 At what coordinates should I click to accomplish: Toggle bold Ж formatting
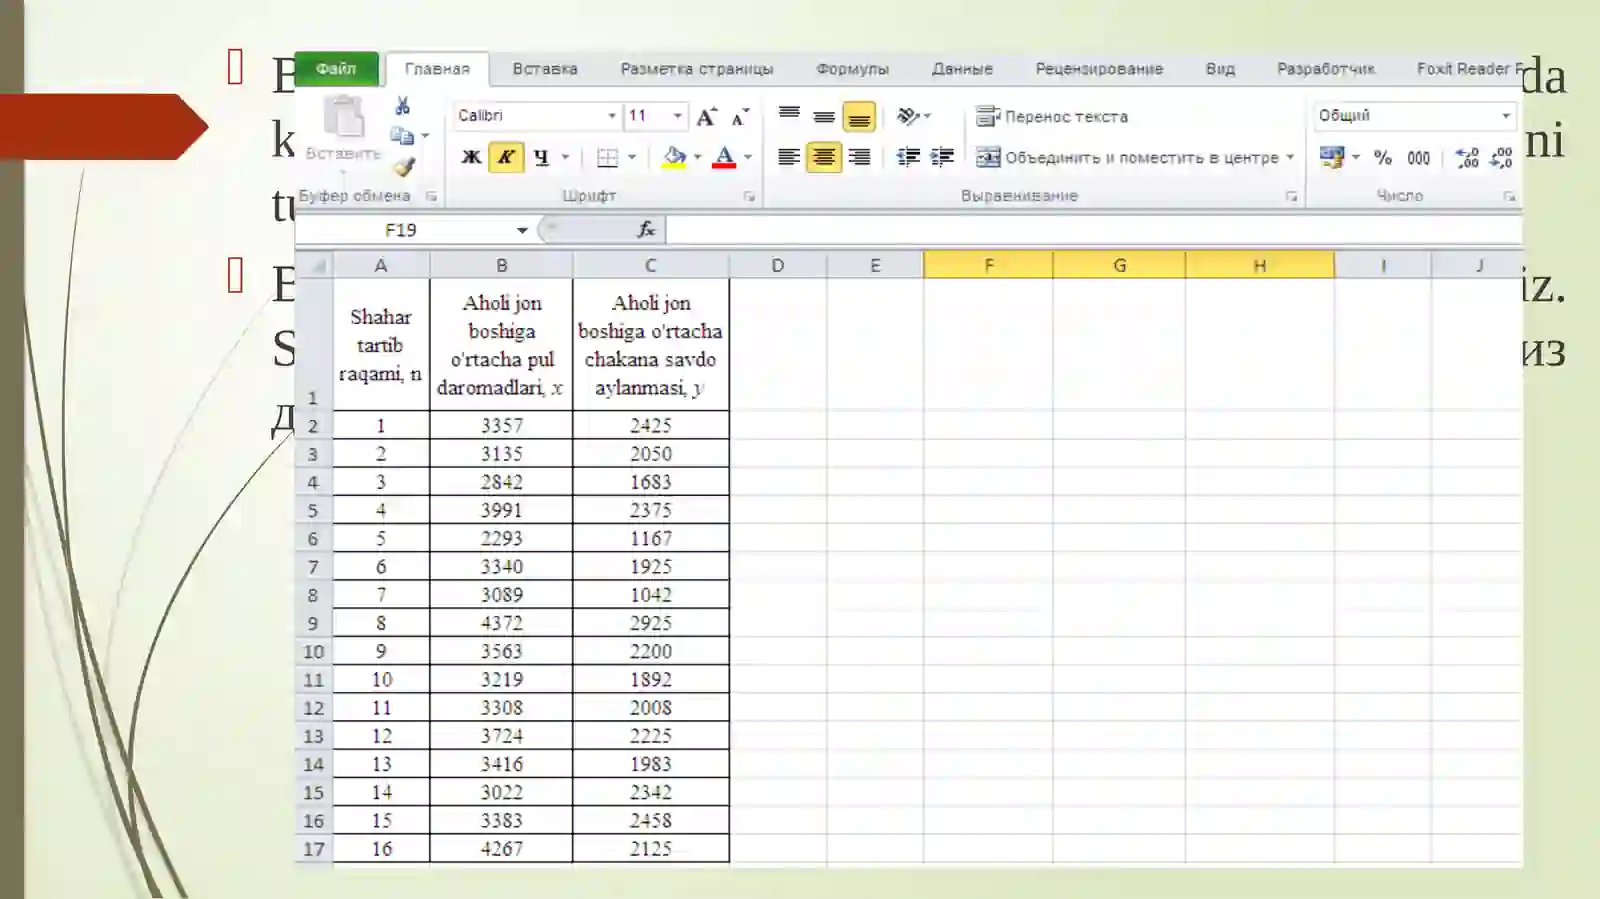click(471, 157)
